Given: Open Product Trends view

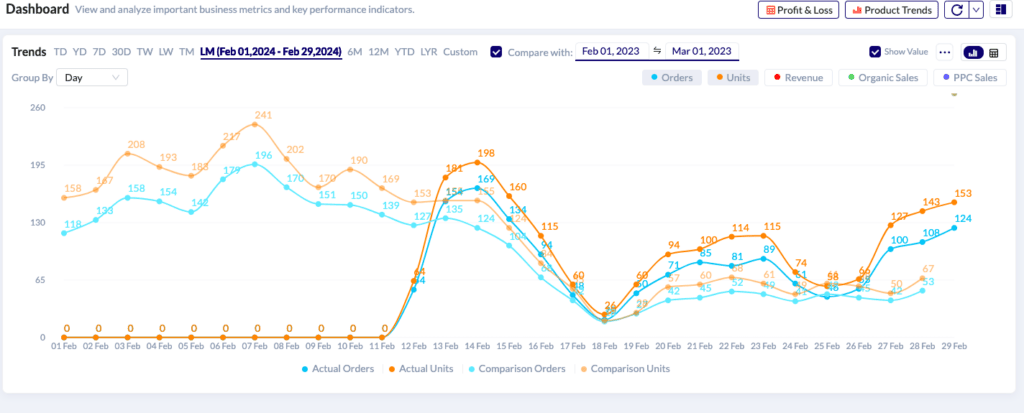Looking at the screenshot, I should 891,10.
